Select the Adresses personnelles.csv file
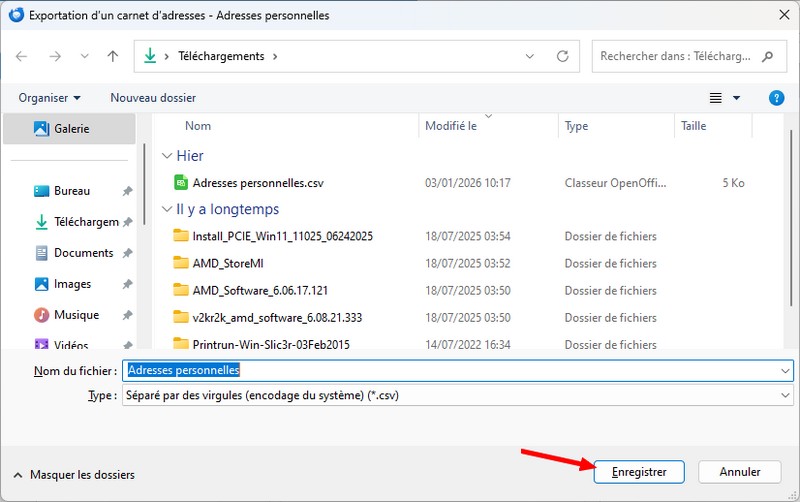800x502 pixels. 258,183
